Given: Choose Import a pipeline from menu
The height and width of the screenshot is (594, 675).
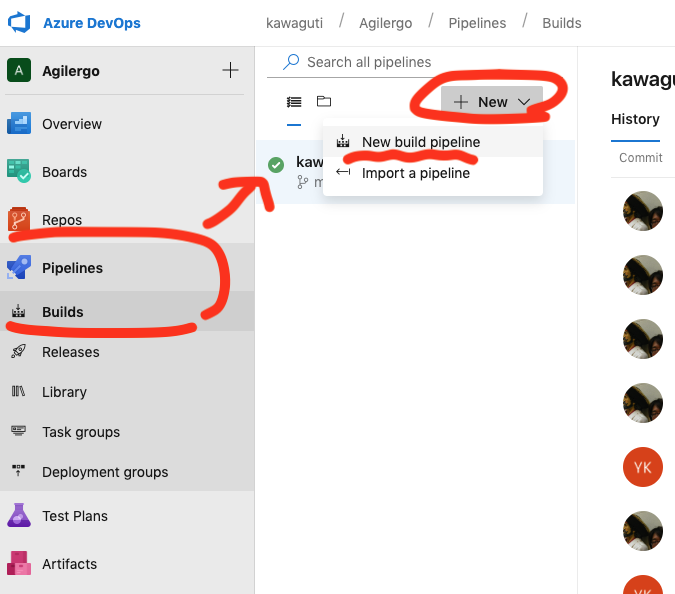Looking at the screenshot, I should pos(433,173).
